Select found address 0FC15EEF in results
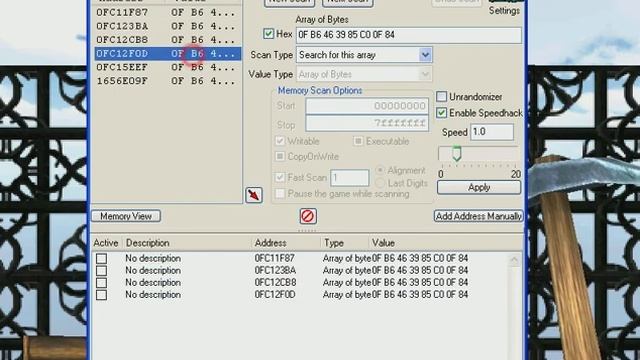The width and height of the screenshot is (640, 360). point(167,67)
